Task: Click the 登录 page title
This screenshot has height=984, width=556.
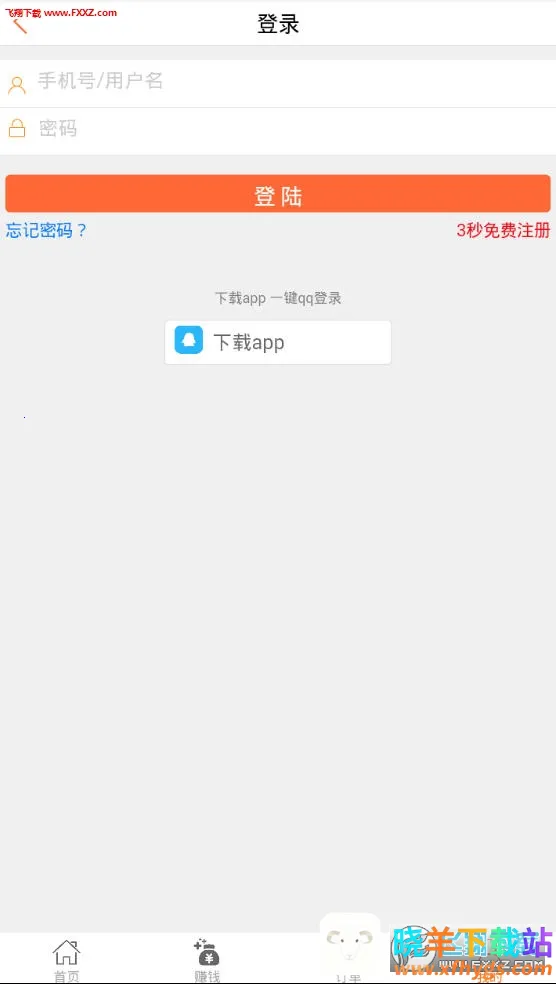Action: 278,24
